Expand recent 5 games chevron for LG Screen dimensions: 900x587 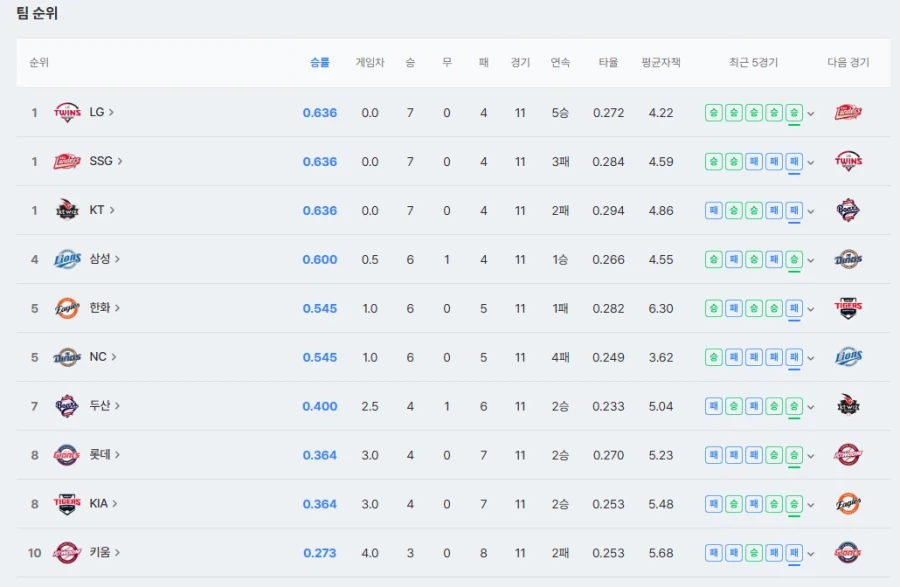tap(811, 113)
